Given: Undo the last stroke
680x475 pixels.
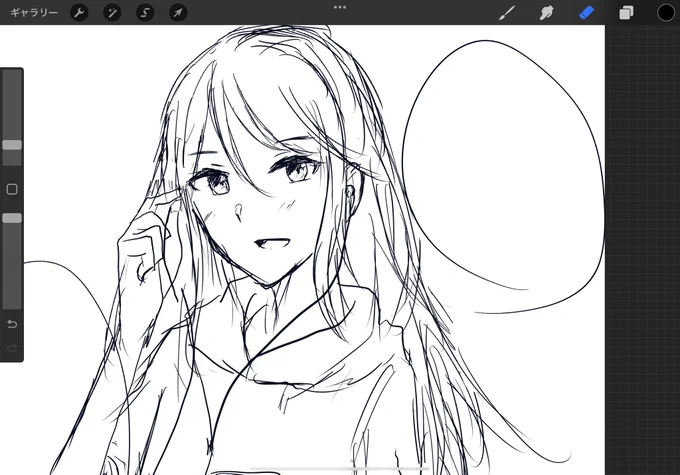Looking at the screenshot, I should 12,324.
